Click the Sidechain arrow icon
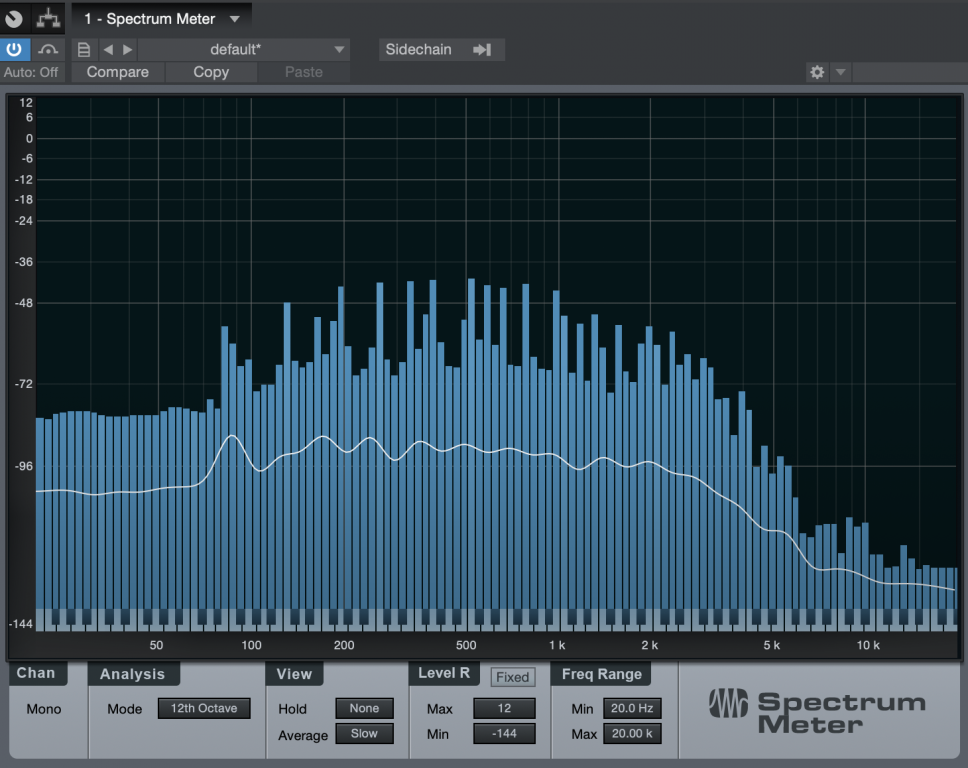The width and height of the screenshot is (968, 768). [x=482, y=50]
